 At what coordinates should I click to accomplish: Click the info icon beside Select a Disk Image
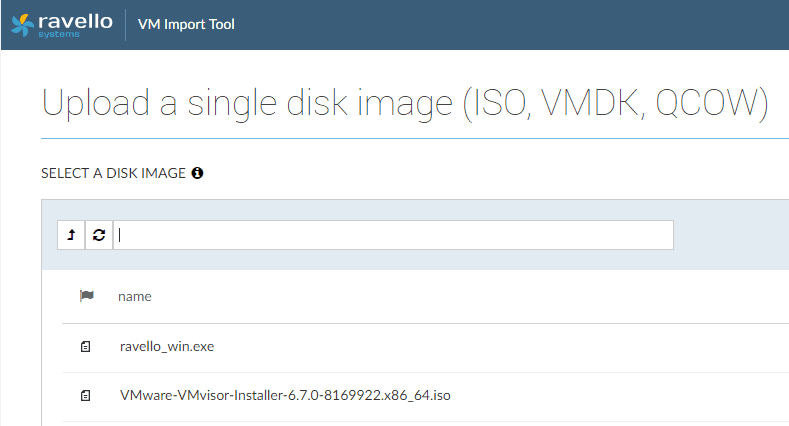pos(197,173)
